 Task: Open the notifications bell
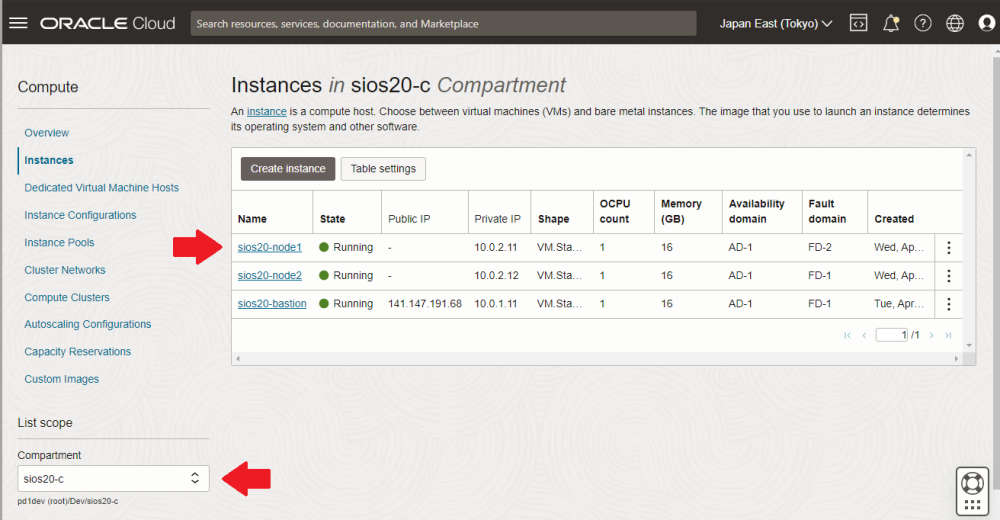[x=890, y=24]
